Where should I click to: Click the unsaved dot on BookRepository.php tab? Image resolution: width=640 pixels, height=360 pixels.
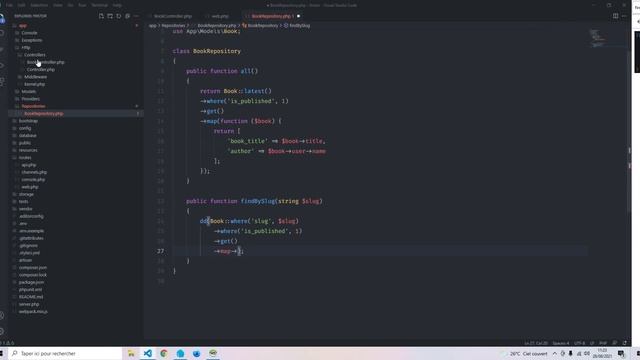point(298,16)
